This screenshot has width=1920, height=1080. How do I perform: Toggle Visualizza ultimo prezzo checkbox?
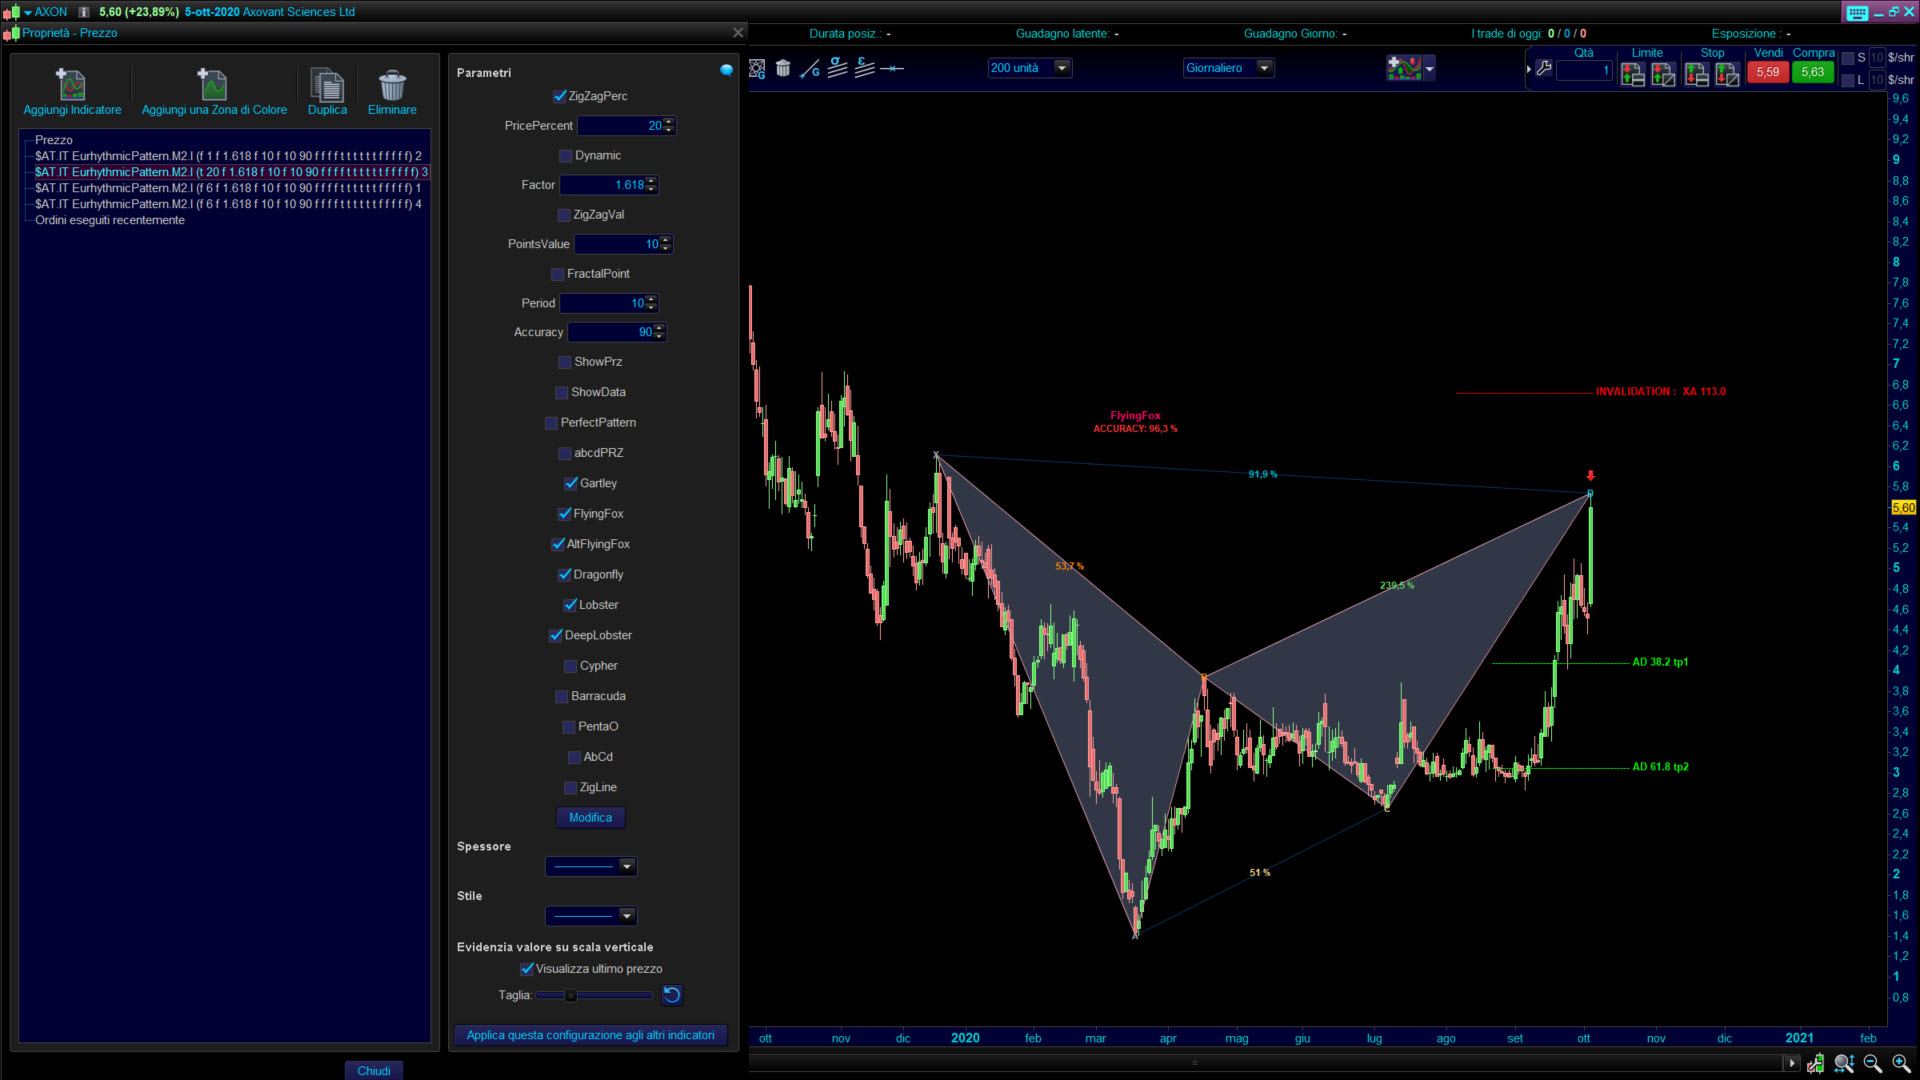pos(527,969)
